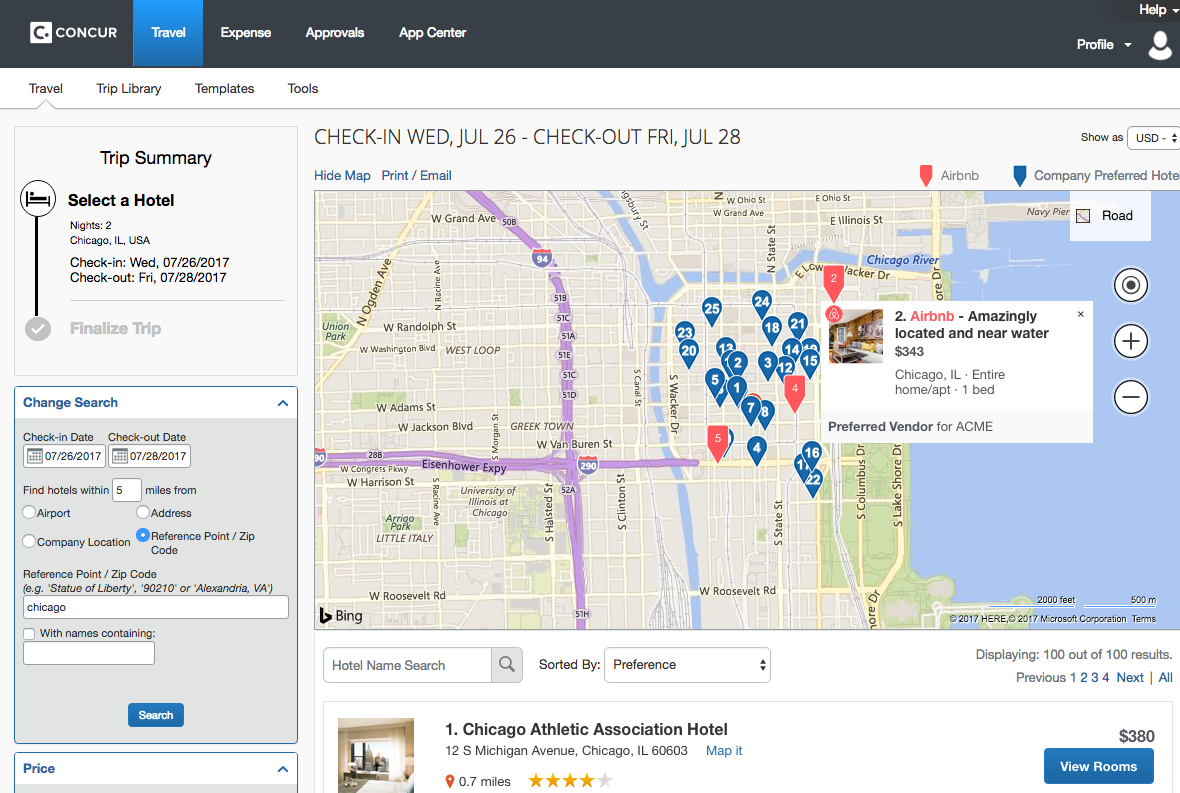Select blue hotel pin number 15
The image size is (1180, 793).
coord(810,363)
